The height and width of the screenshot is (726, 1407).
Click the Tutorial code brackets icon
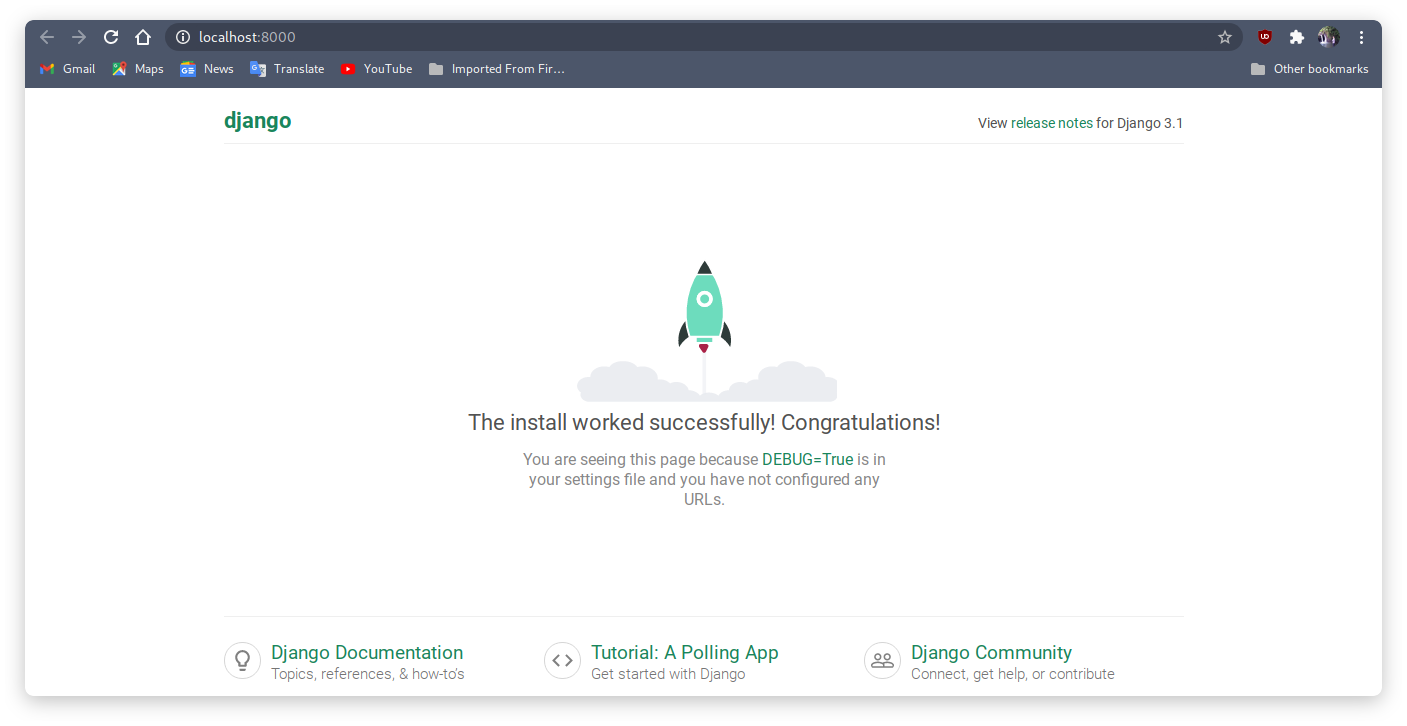(x=562, y=661)
